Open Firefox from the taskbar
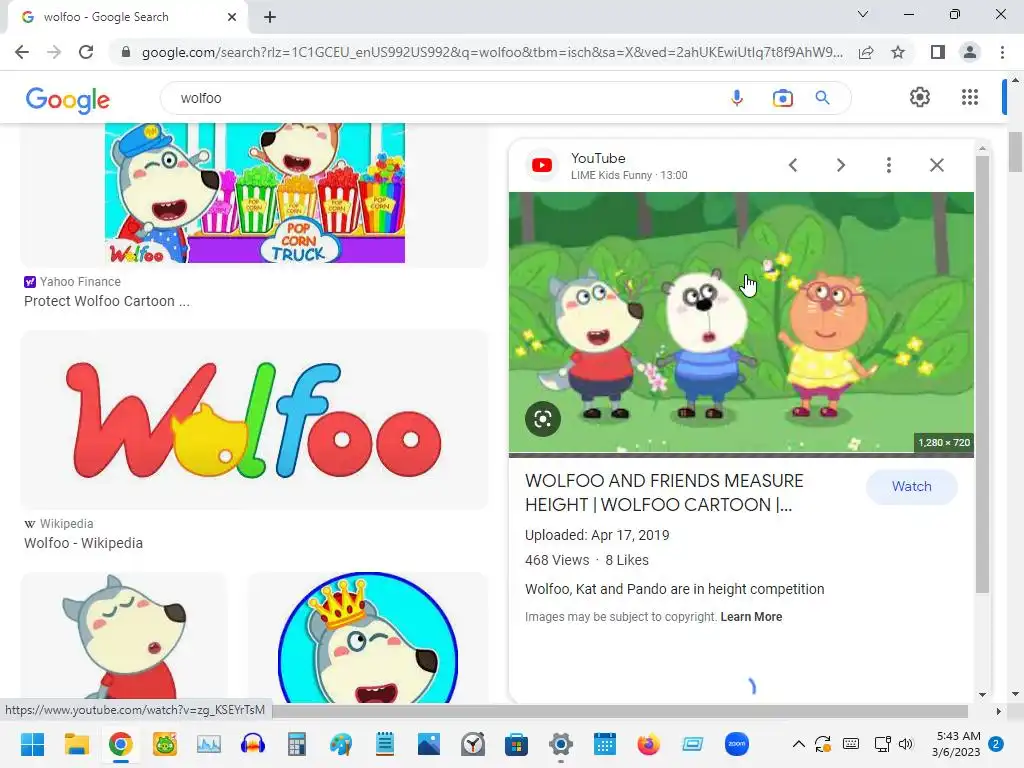This screenshot has width=1024, height=768. coord(648,744)
